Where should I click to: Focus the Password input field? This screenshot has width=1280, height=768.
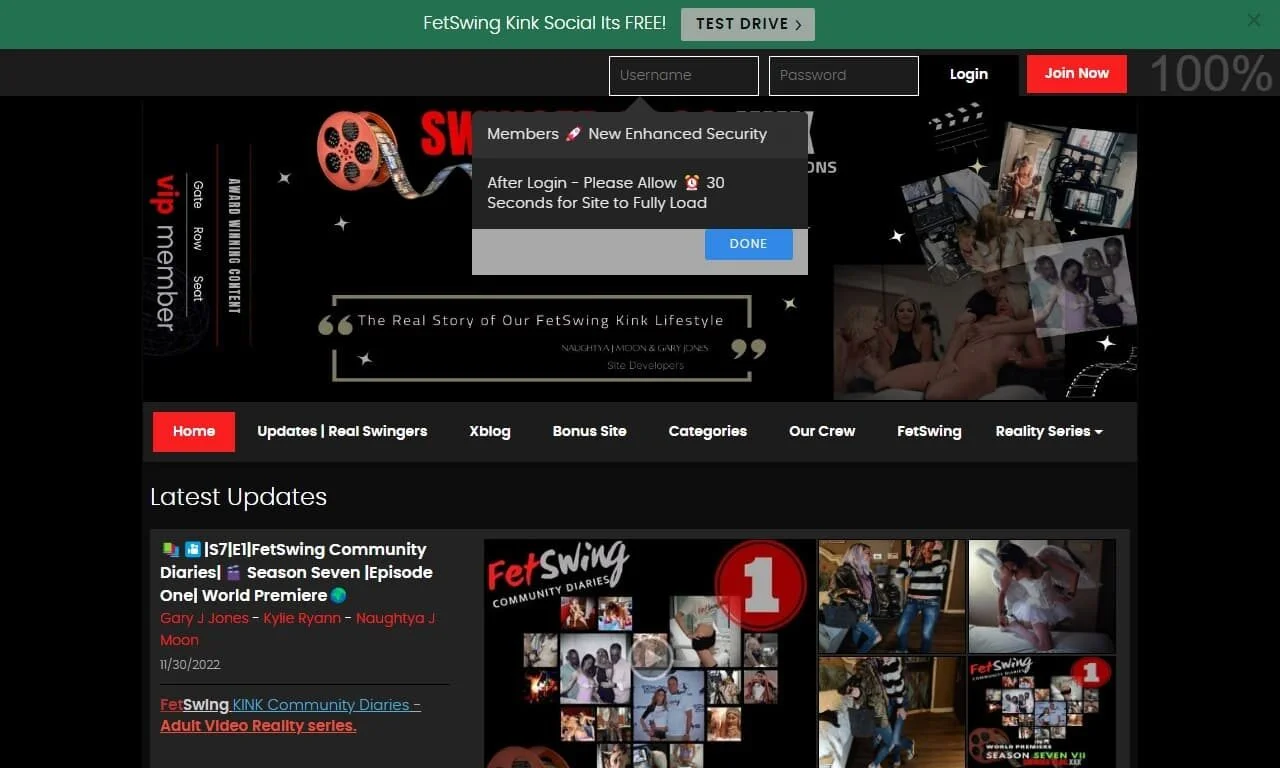844,76
